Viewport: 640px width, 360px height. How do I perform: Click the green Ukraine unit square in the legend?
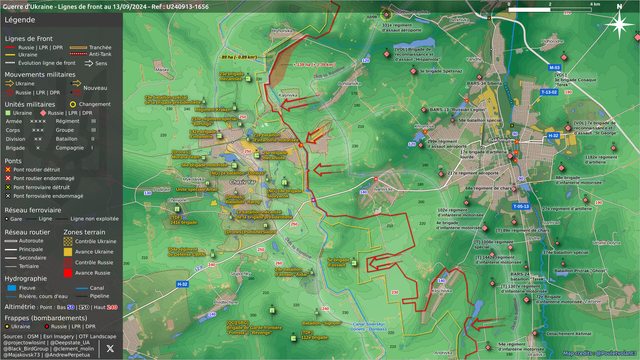8,113
